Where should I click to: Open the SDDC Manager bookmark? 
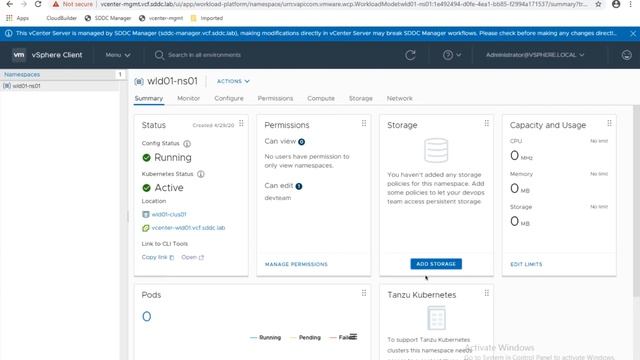(108, 18)
